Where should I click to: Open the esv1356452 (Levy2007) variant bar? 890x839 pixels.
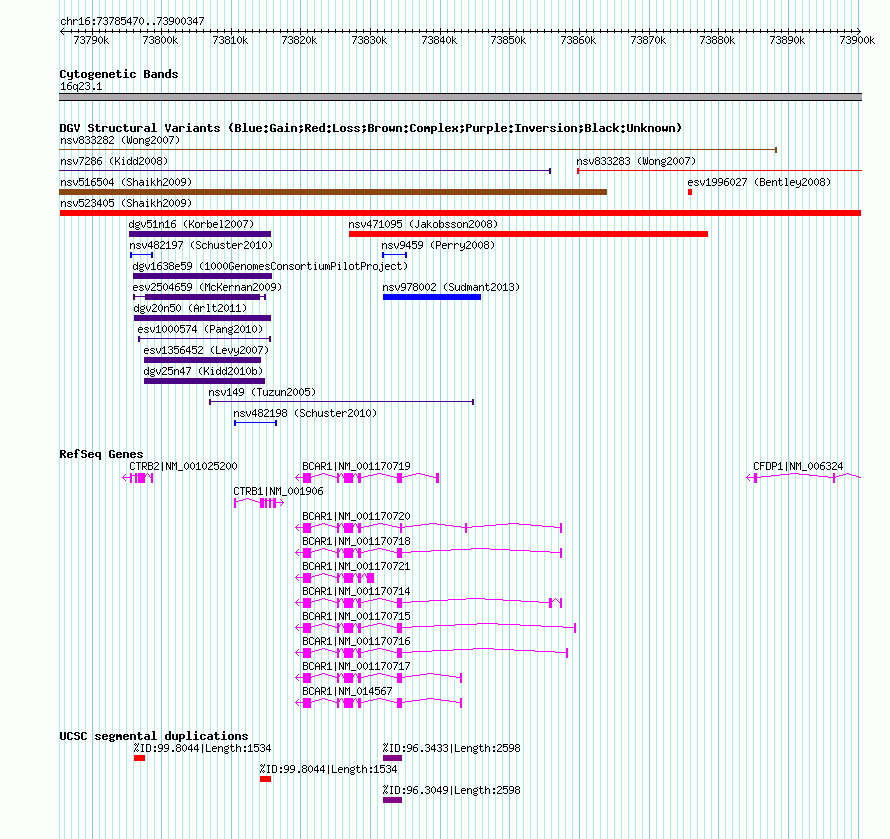click(x=202, y=360)
